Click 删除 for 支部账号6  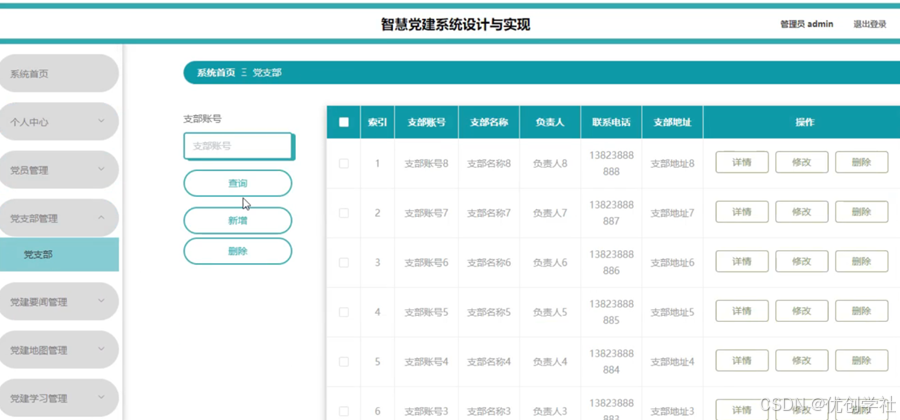[x=862, y=262]
